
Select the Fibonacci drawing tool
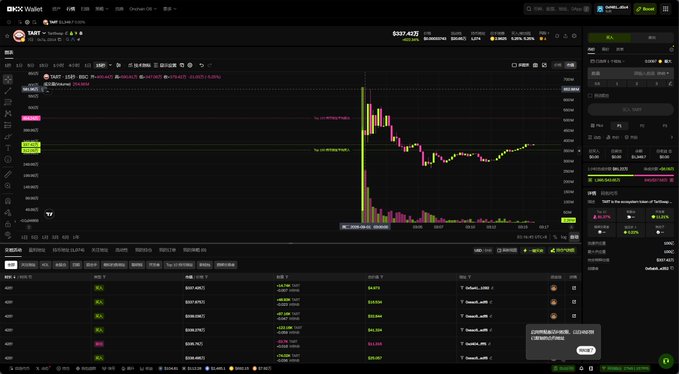tap(8, 102)
